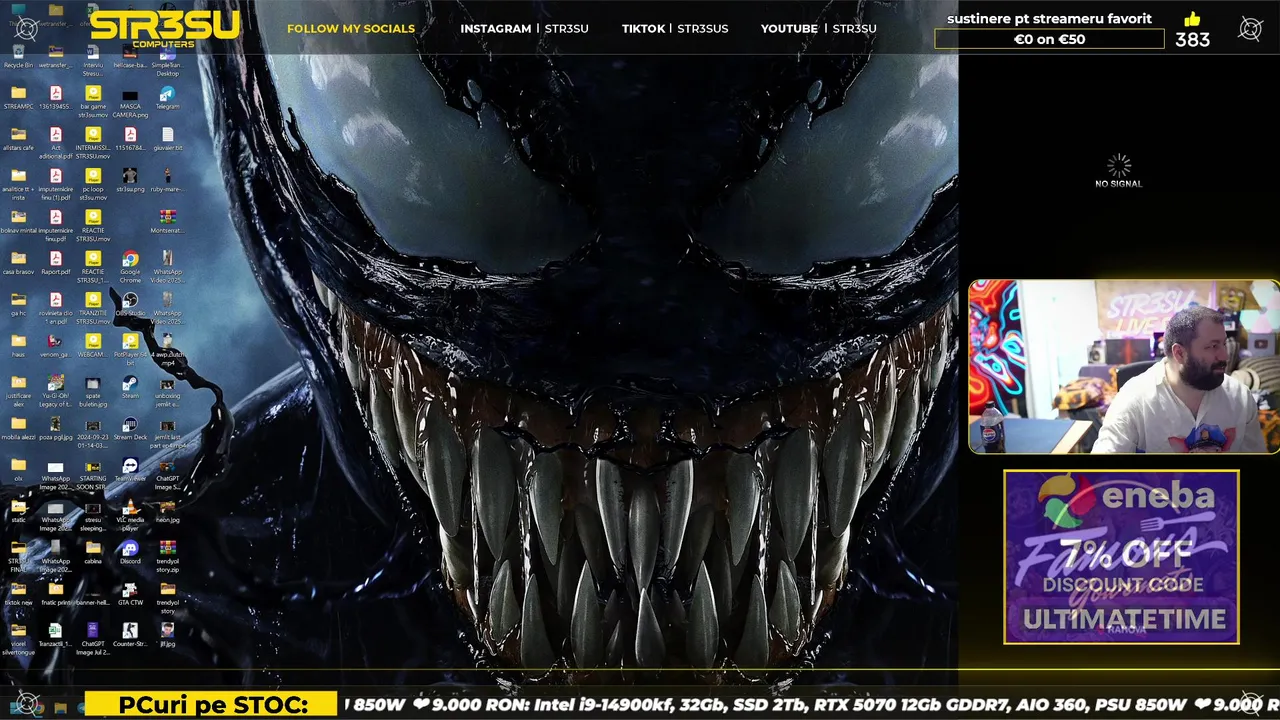This screenshot has width=1280, height=720.
Task: Select the haus folder on the desktop
Action: [x=18, y=346]
